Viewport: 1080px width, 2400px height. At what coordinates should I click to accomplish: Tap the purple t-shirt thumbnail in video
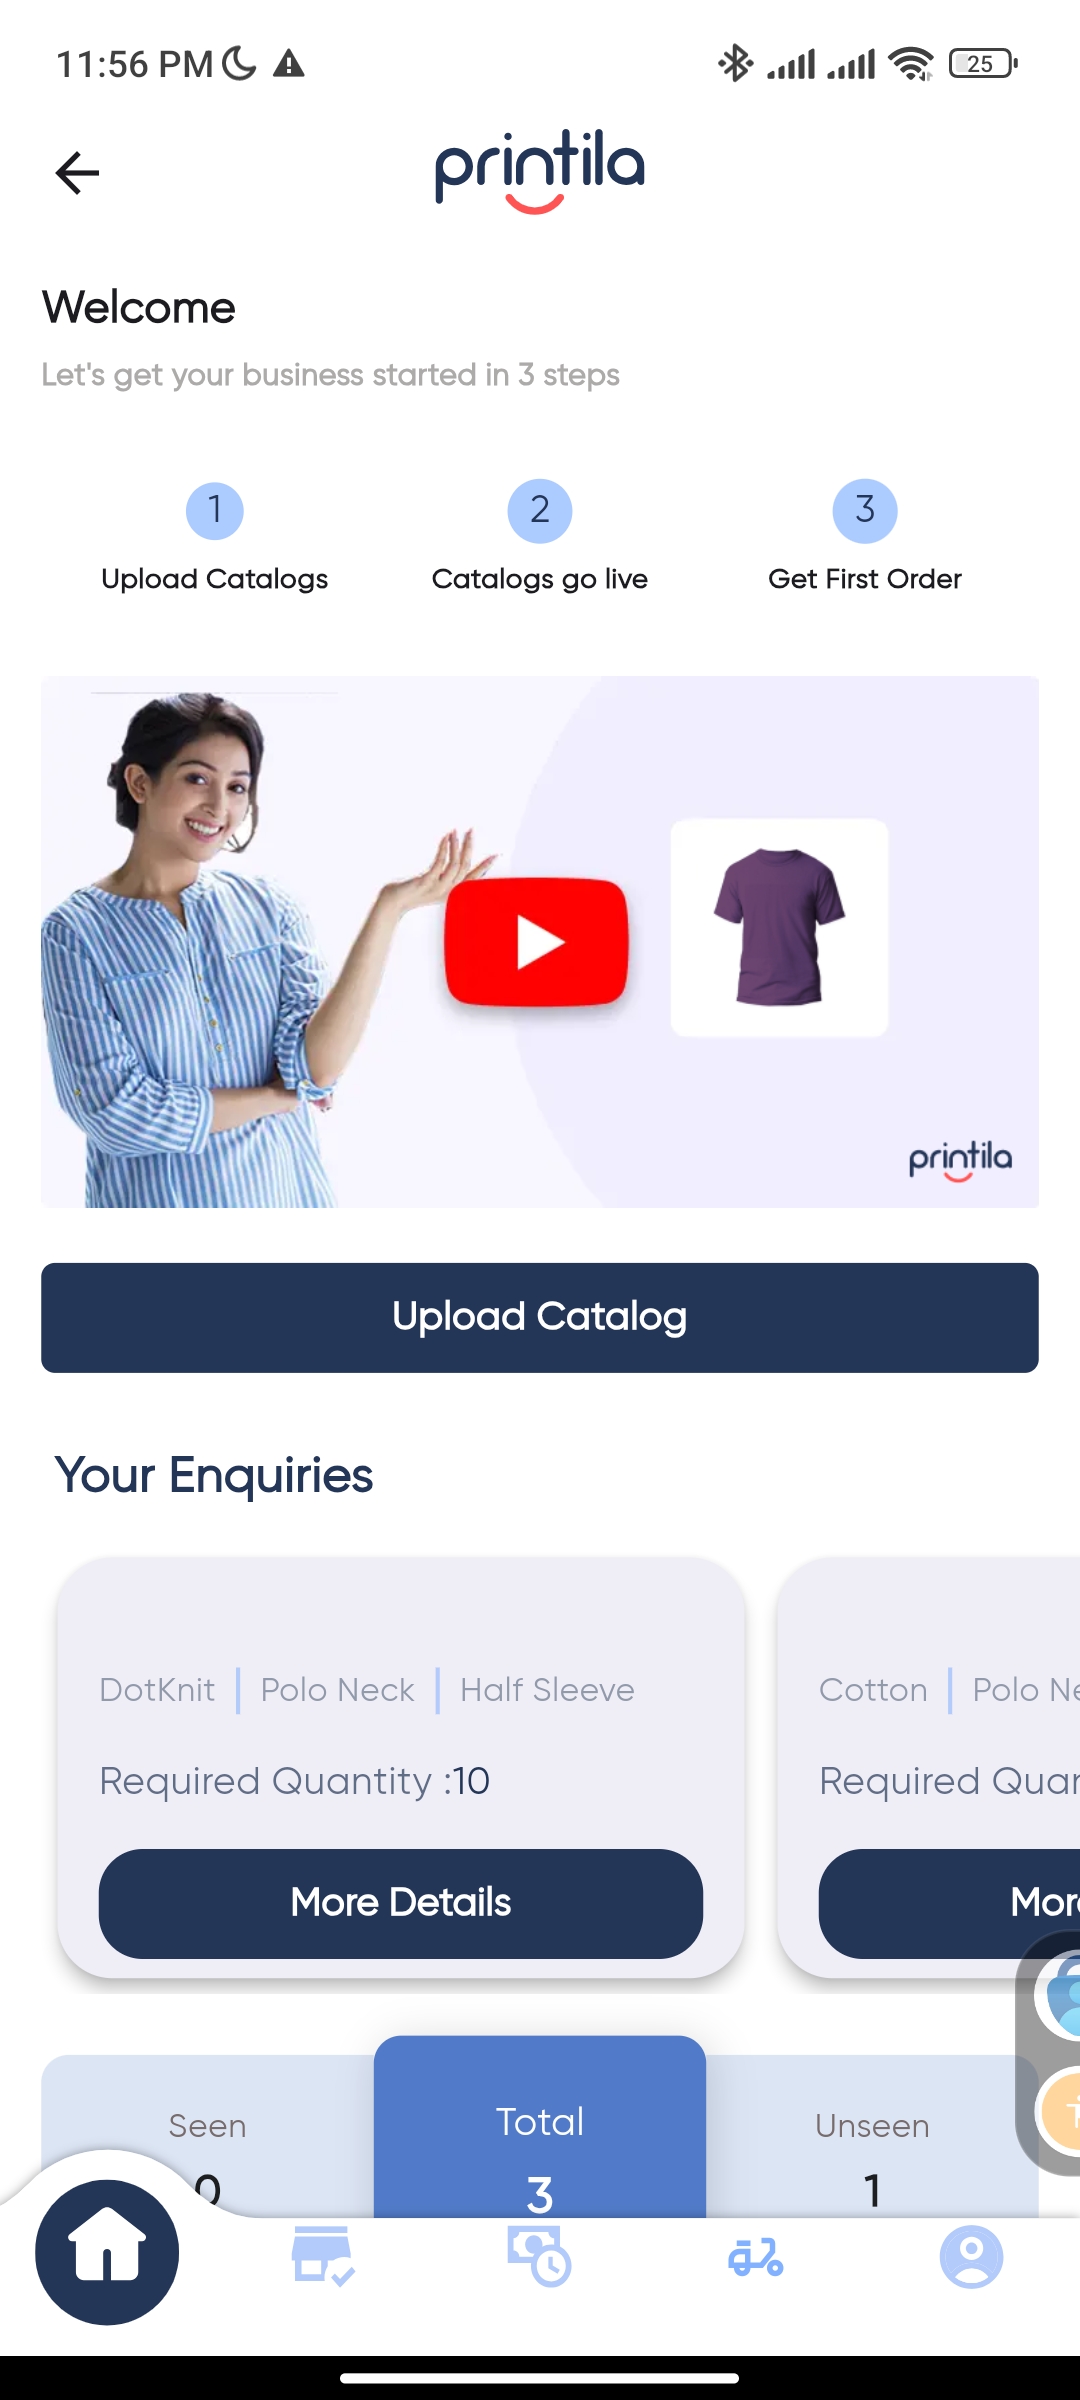[x=779, y=927]
